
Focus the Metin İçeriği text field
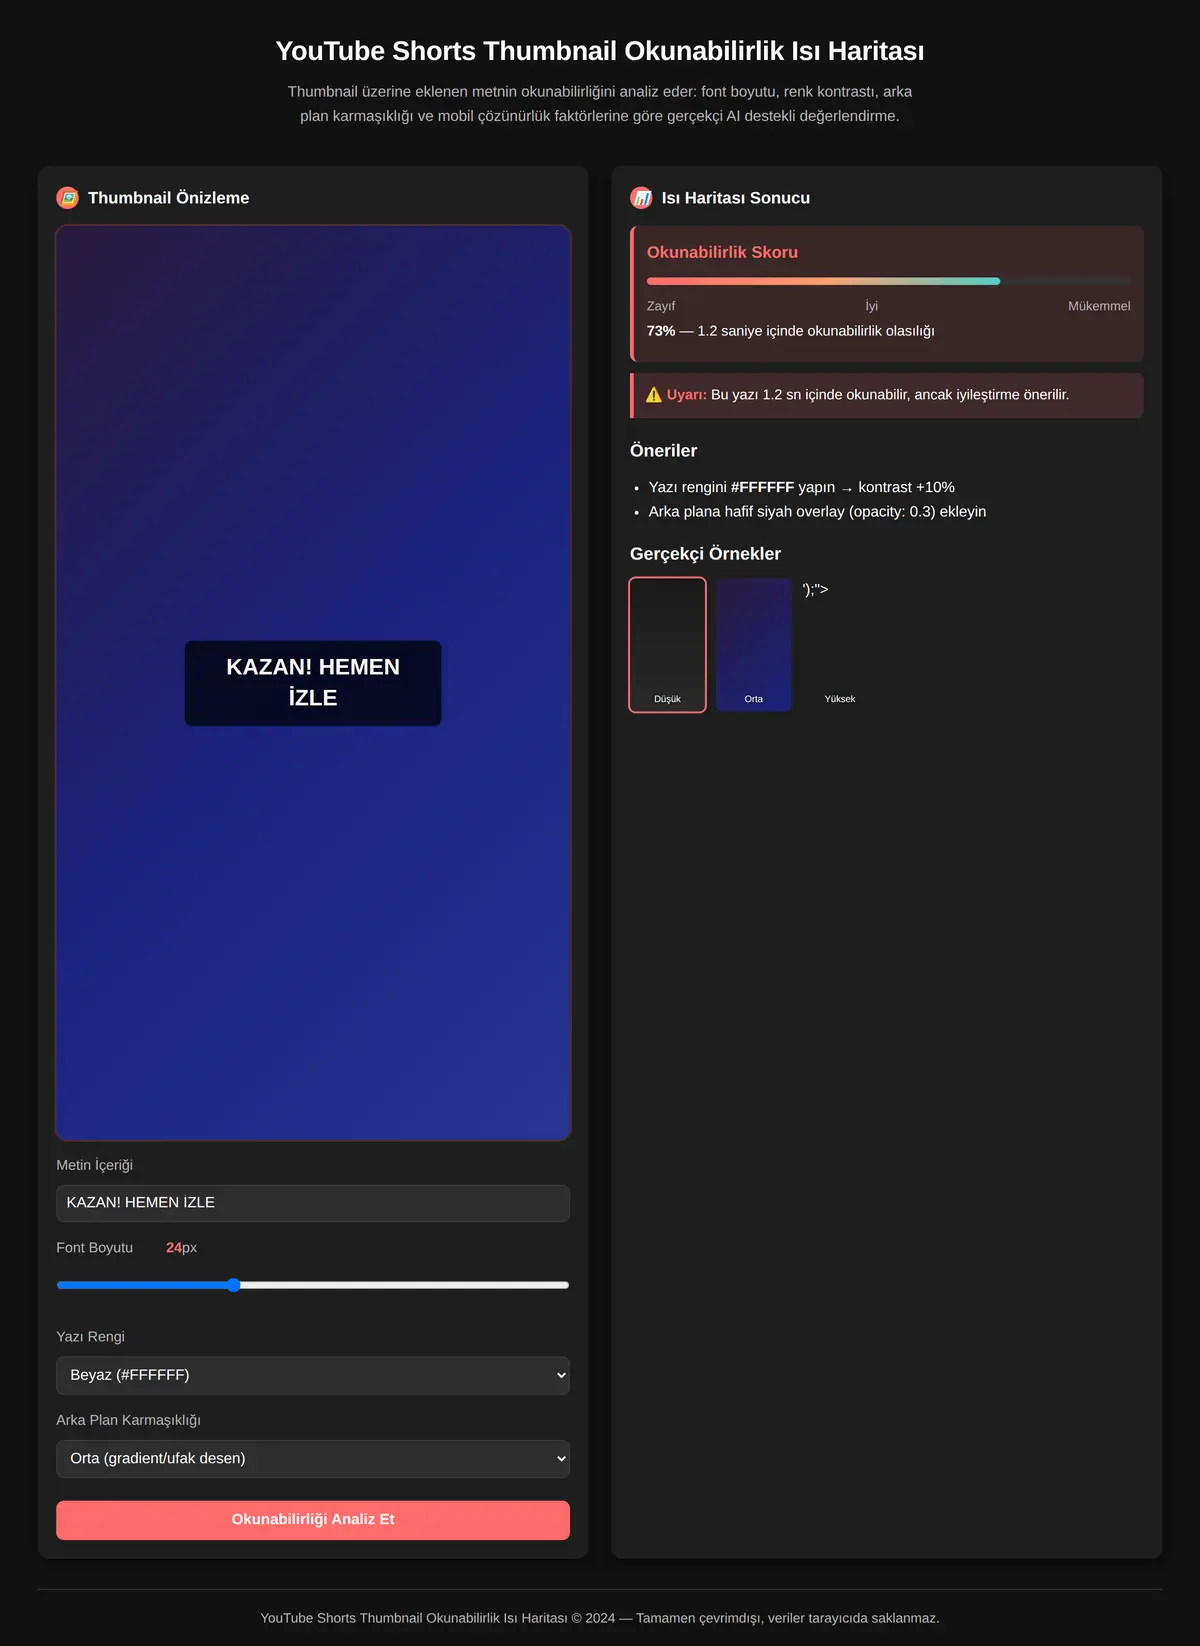tap(313, 1203)
